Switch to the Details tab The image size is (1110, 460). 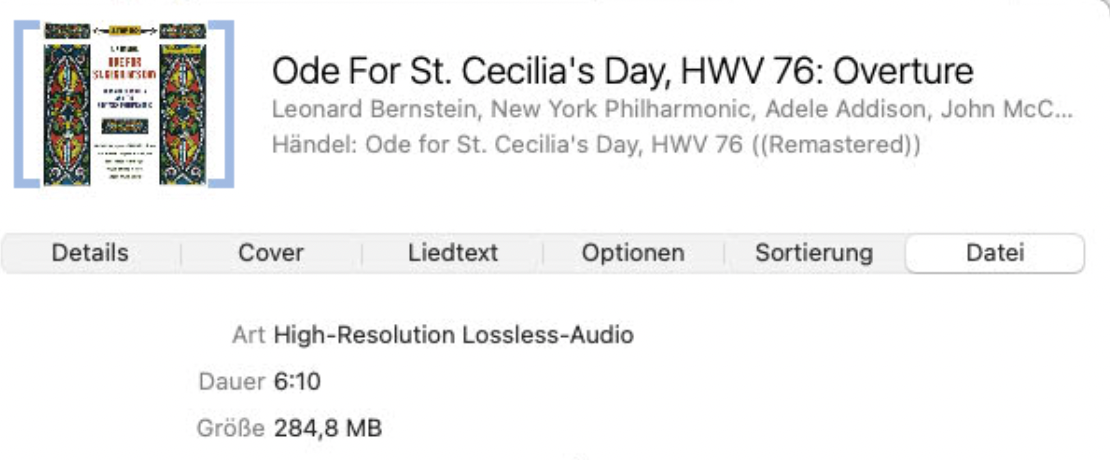[90, 253]
